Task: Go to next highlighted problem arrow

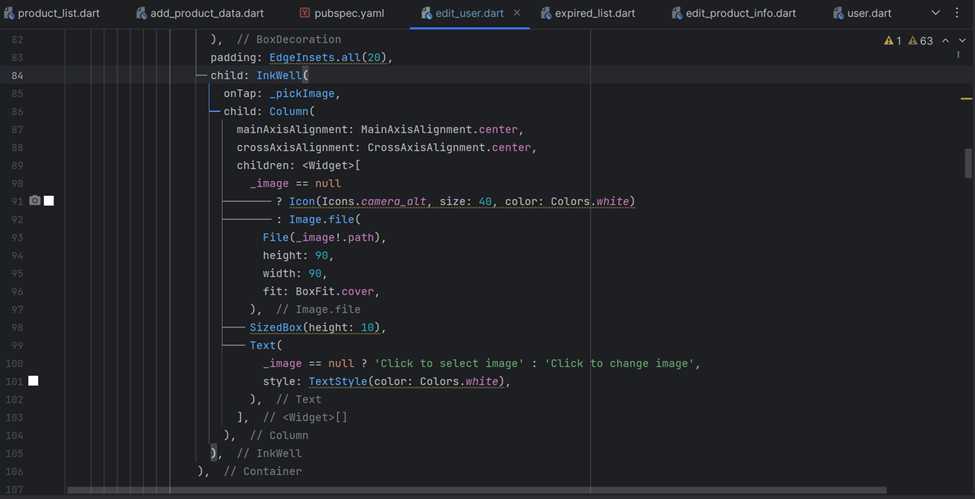Action: tap(963, 40)
